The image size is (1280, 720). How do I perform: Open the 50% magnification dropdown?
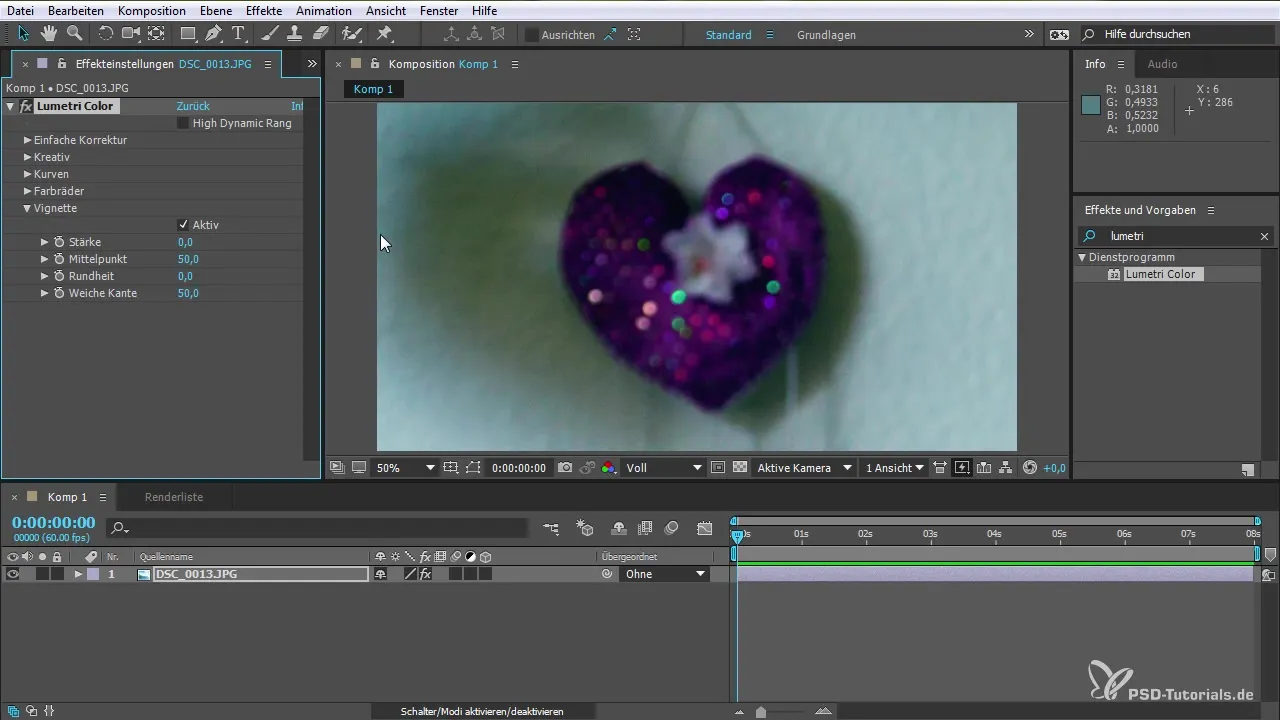tap(405, 468)
